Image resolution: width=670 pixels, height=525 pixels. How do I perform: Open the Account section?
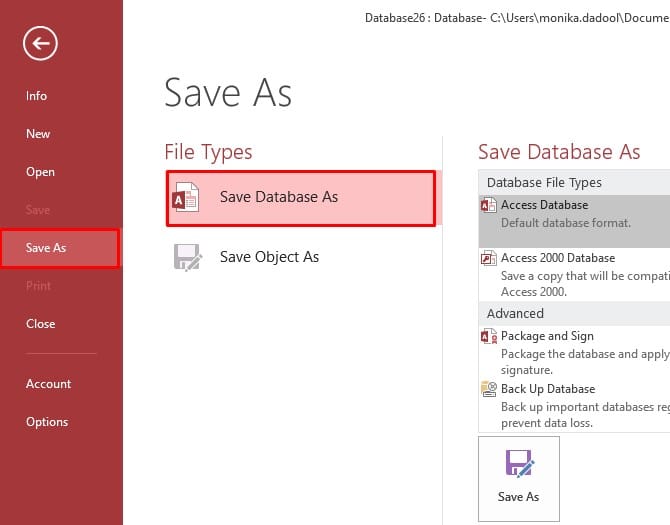(49, 384)
